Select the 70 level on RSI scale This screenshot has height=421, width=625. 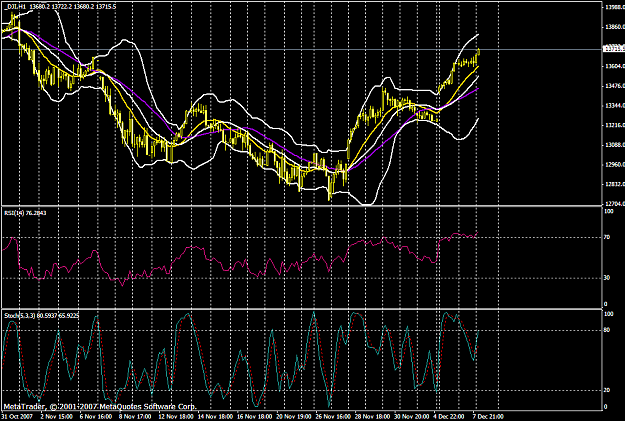[x=607, y=238]
